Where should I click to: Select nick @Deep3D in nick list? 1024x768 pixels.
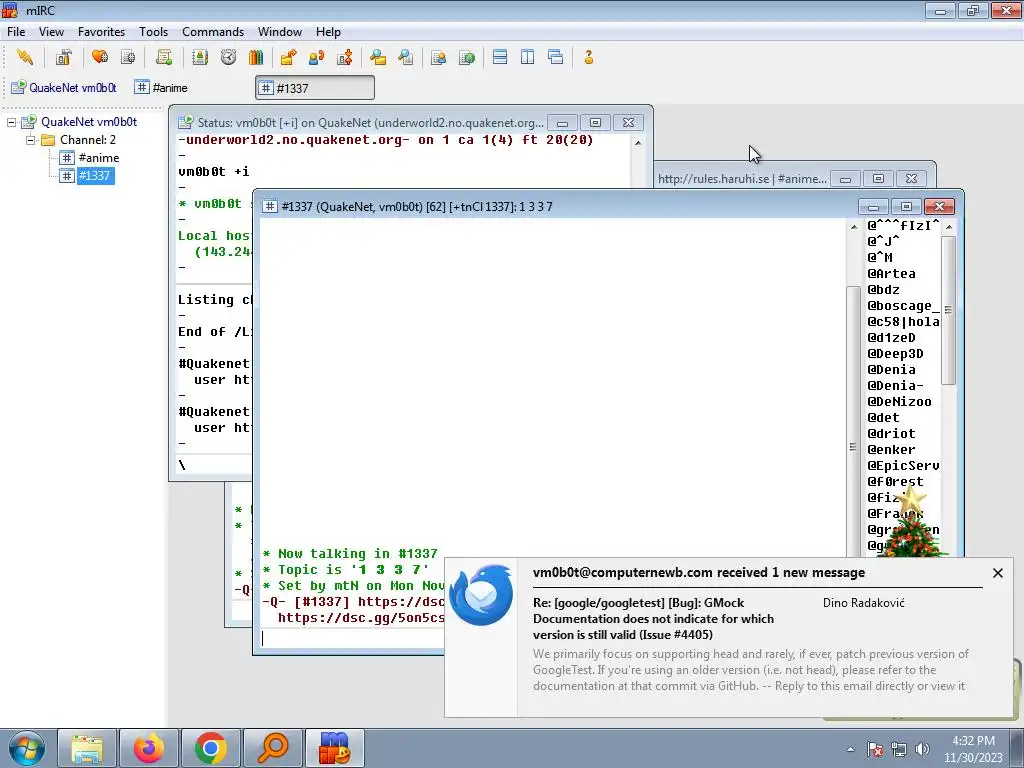(895, 353)
